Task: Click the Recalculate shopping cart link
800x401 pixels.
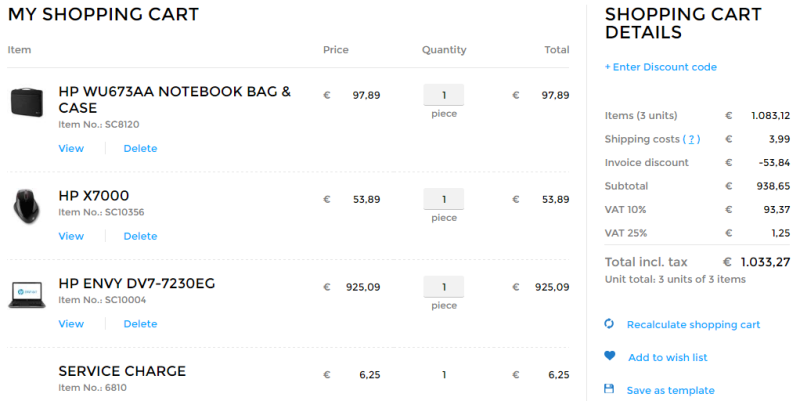Action: pyautogui.click(x=693, y=325)
